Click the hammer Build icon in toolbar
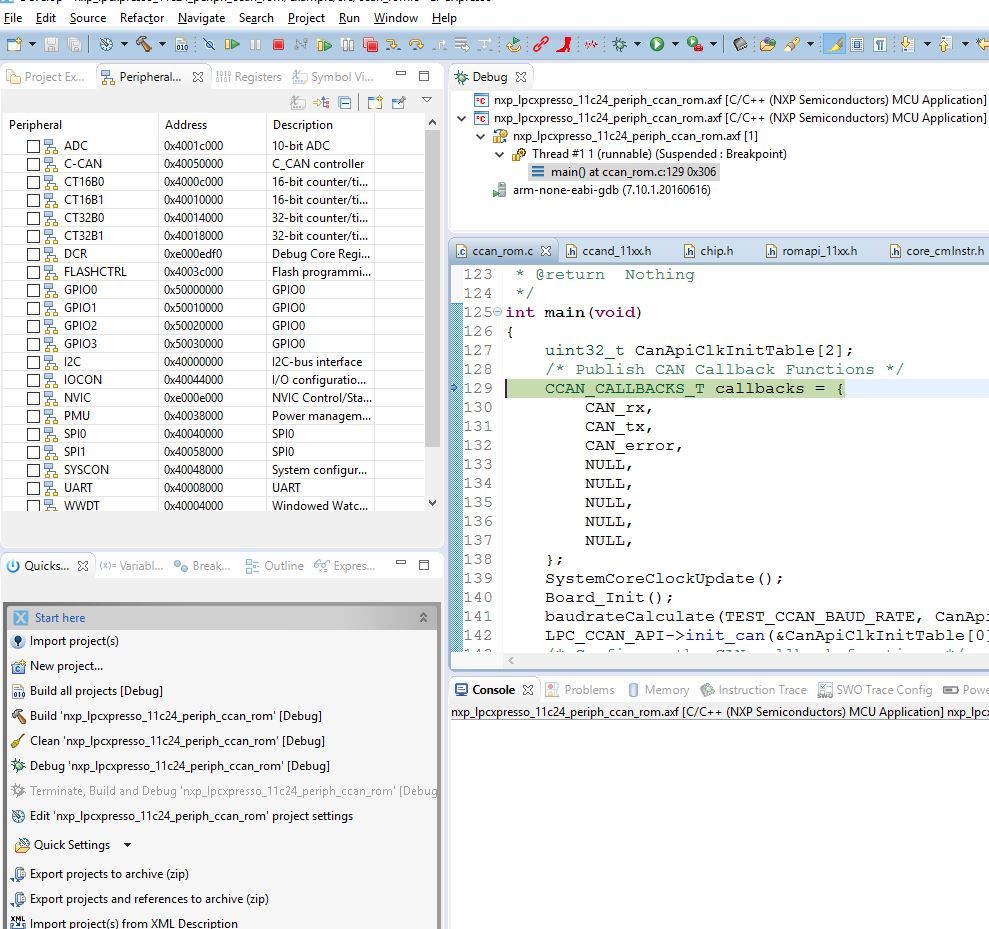This screenshot has height=929, width=989. pos(144,44)
